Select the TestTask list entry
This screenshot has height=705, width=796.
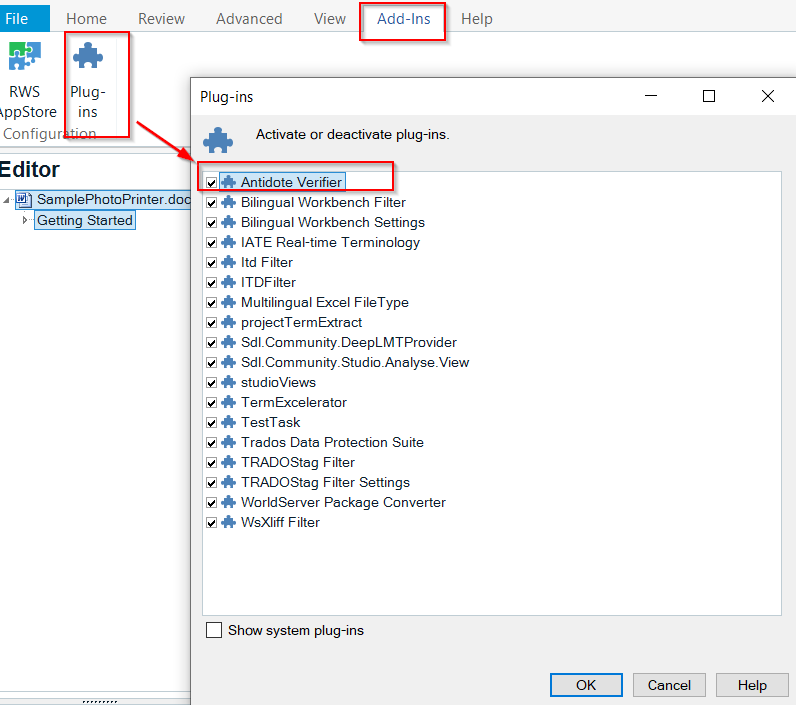pyautogui.click(x=271, y=422)
